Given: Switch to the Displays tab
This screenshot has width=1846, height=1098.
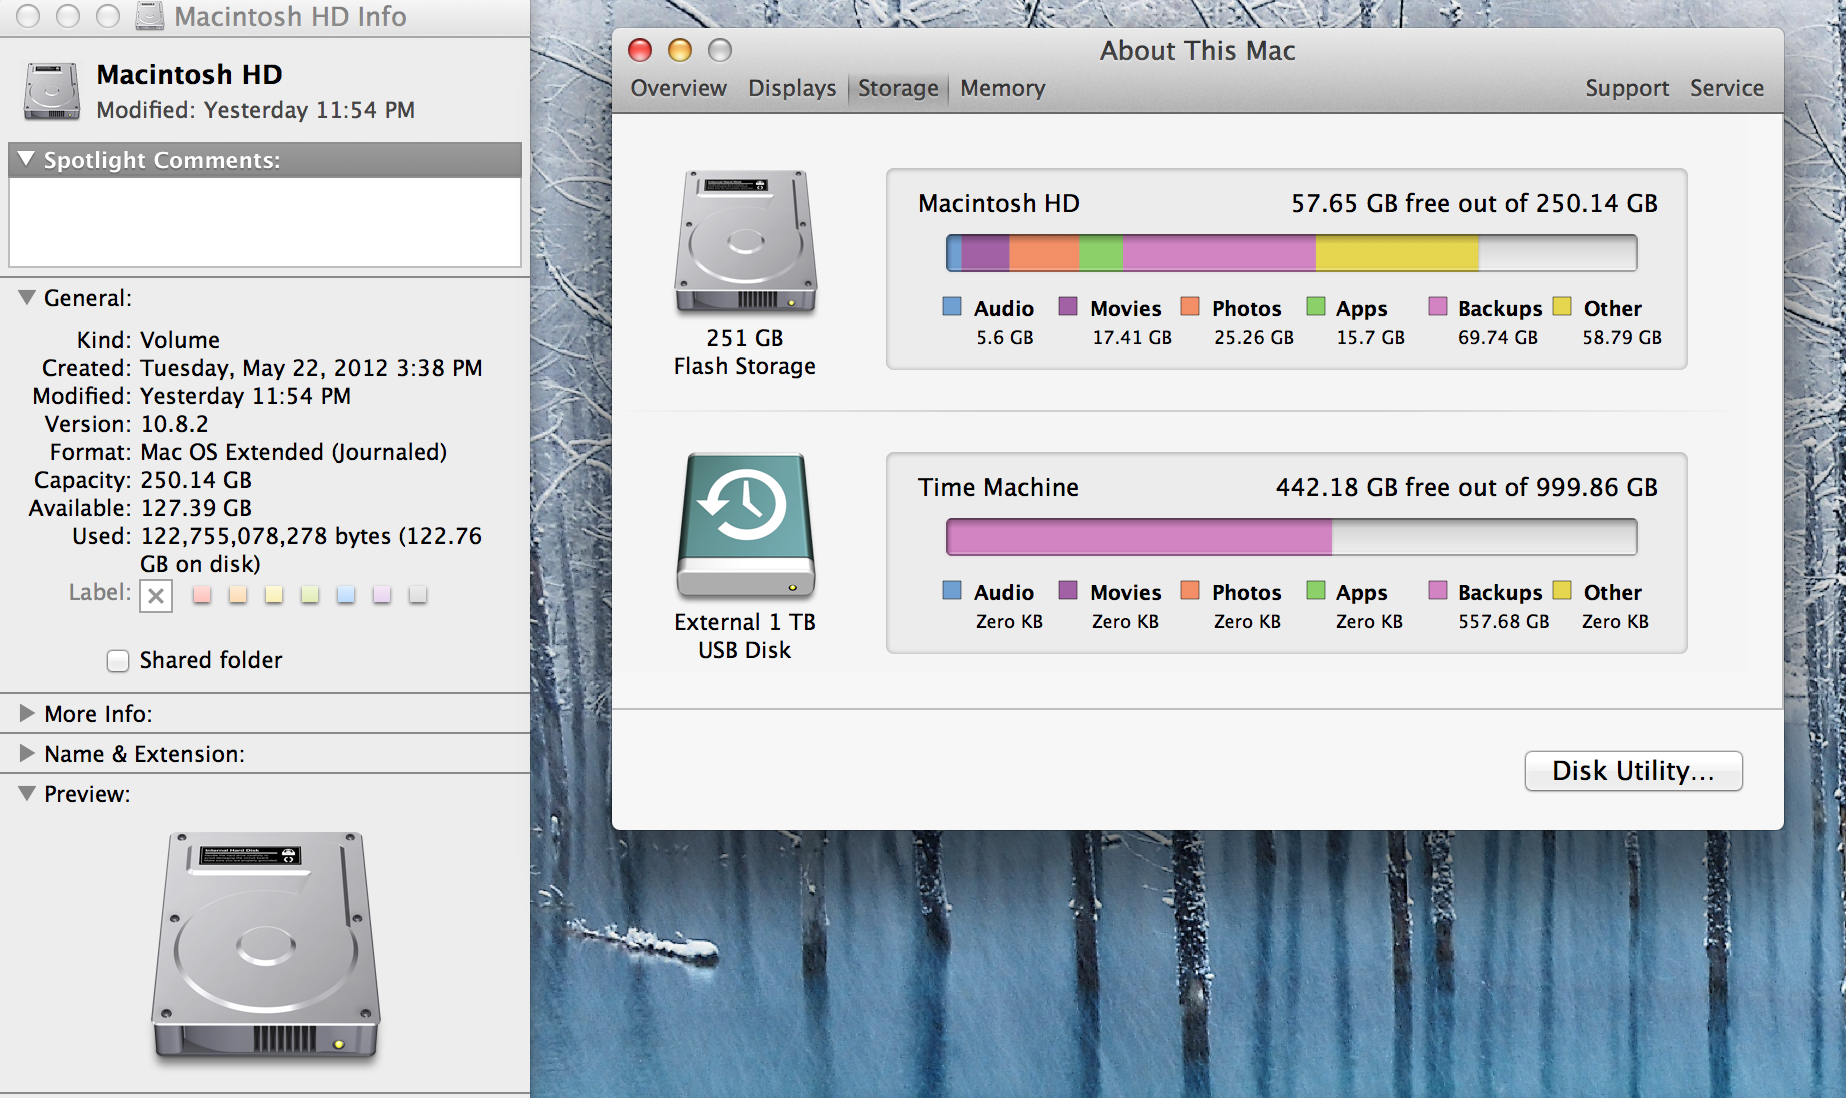Looking at the screenshot, I should pos(792,88).
